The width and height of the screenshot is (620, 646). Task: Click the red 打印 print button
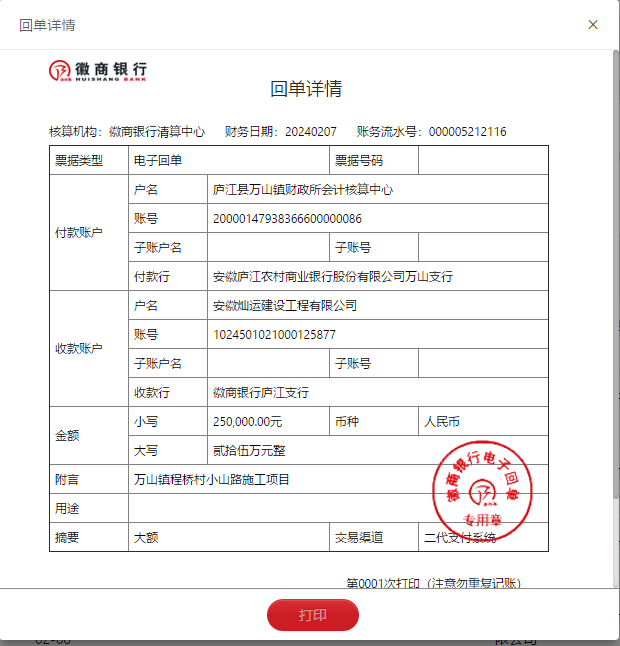pos(312,615)
